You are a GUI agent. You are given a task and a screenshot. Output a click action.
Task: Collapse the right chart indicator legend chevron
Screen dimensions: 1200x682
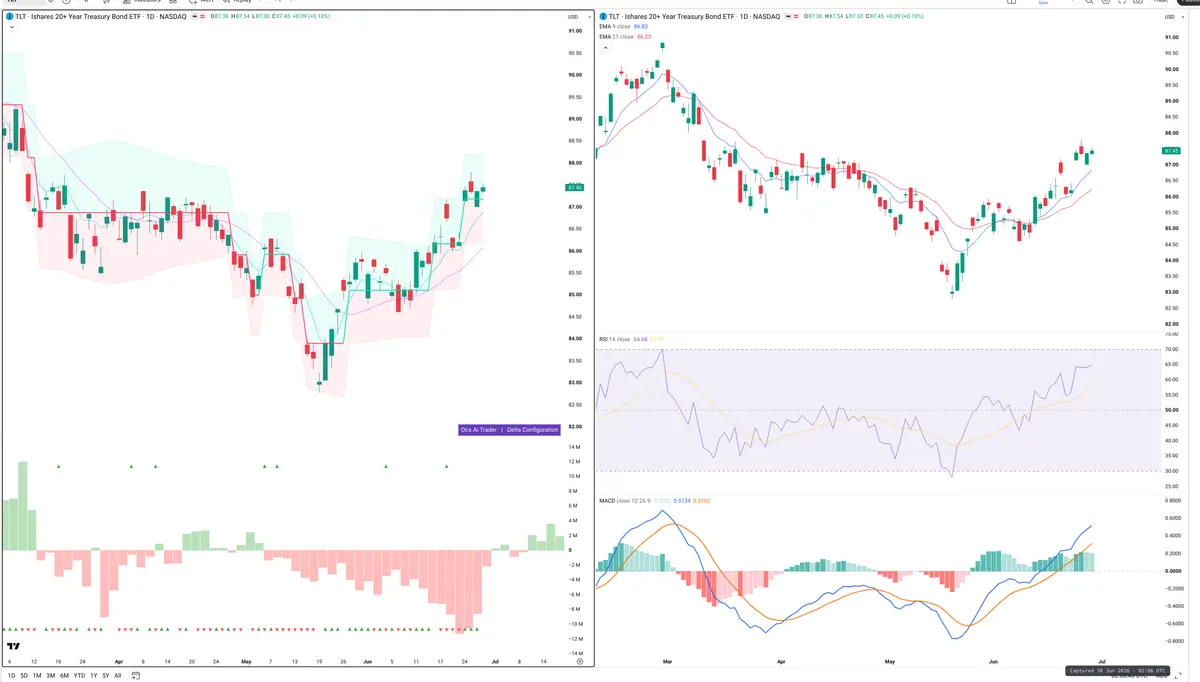(605, 48)
